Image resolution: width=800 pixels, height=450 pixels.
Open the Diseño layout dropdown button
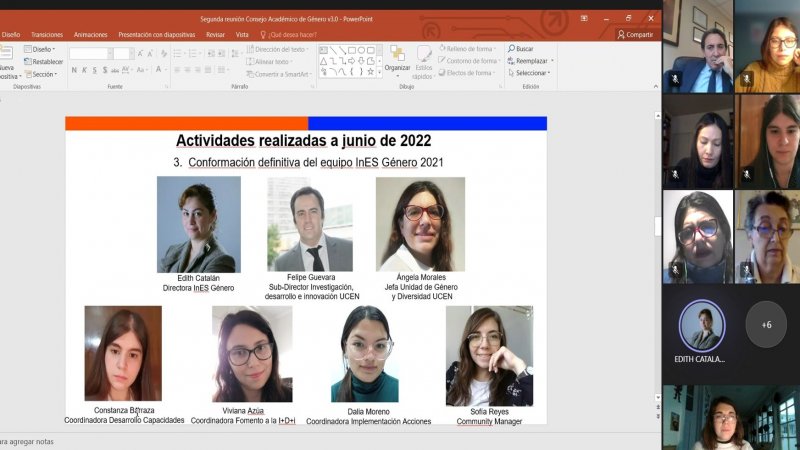click(43, 48)
